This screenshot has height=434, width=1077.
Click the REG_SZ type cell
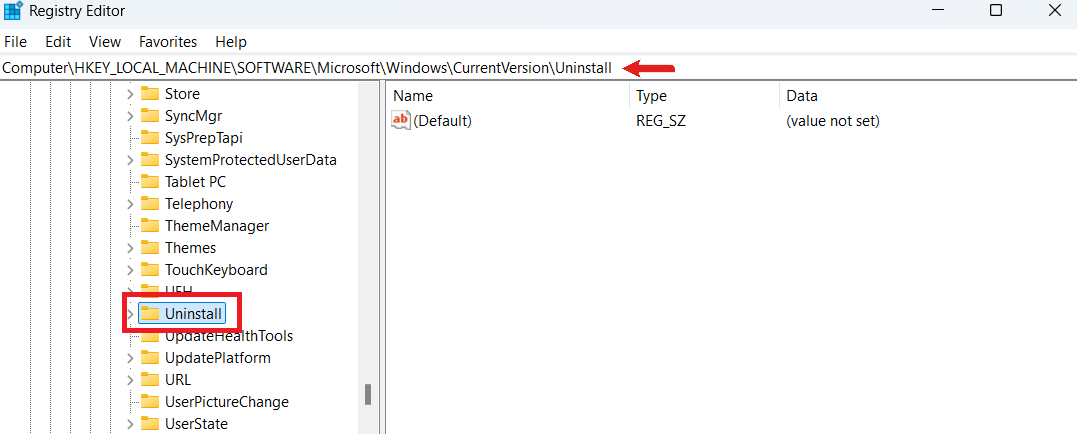661,121
